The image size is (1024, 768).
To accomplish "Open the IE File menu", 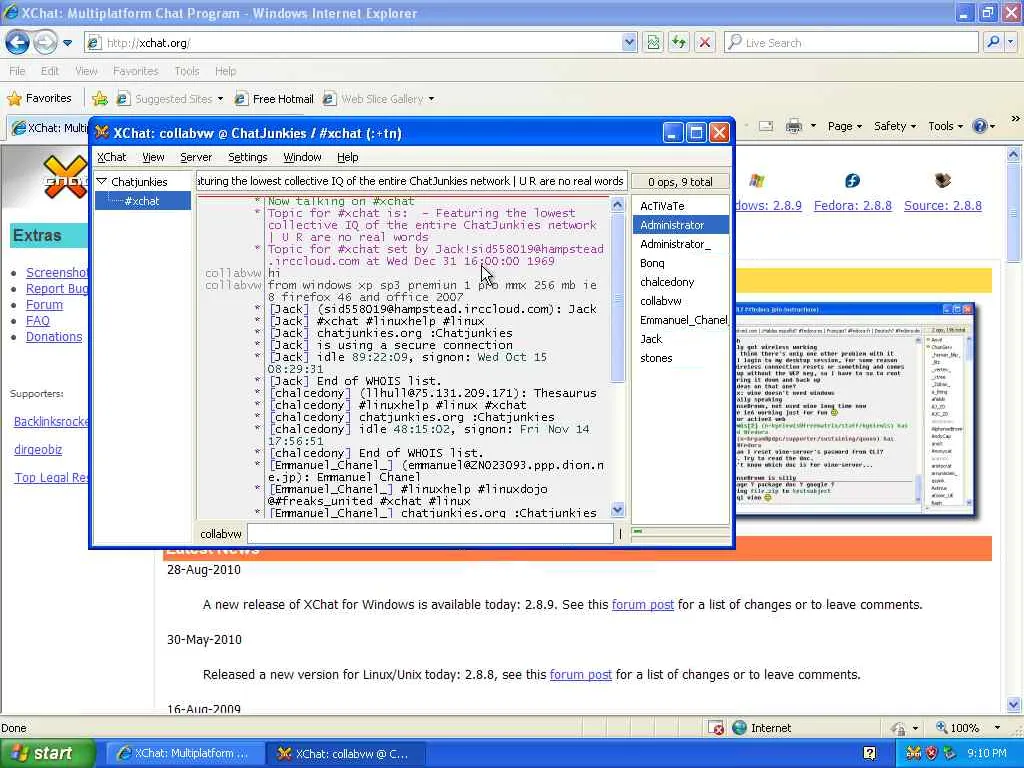I will pyautogui.click(x=17, y=71).
